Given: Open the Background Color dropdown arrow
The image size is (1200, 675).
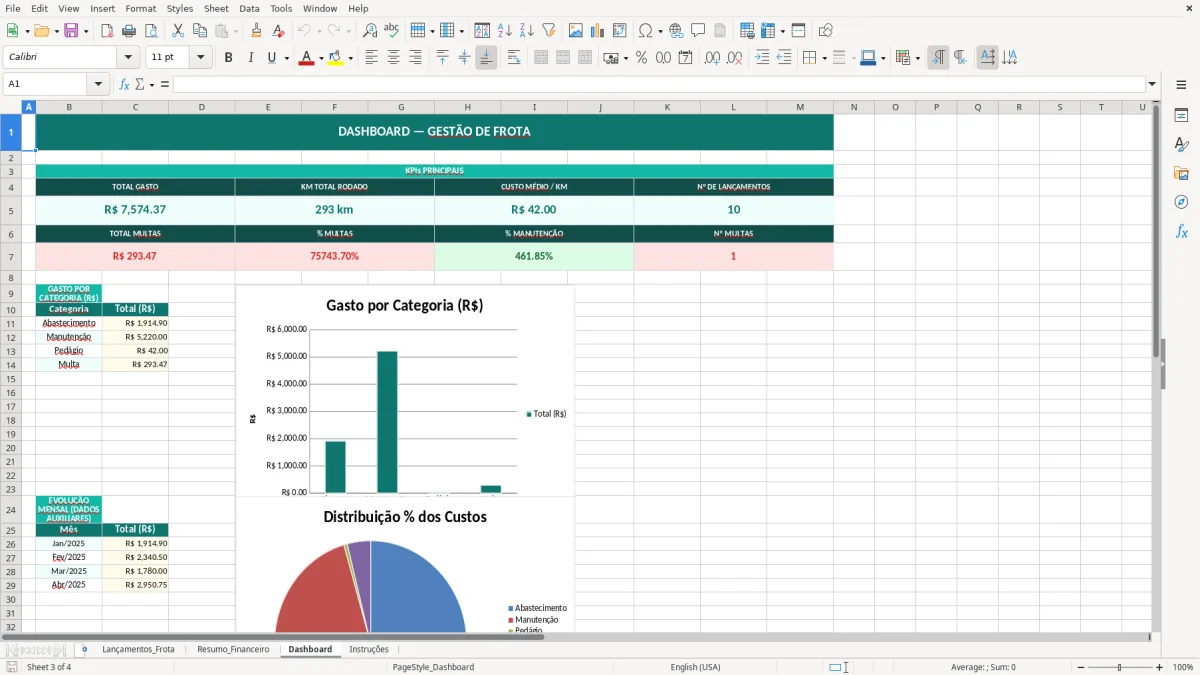Looking at the screenshot, I should point(350,58).
